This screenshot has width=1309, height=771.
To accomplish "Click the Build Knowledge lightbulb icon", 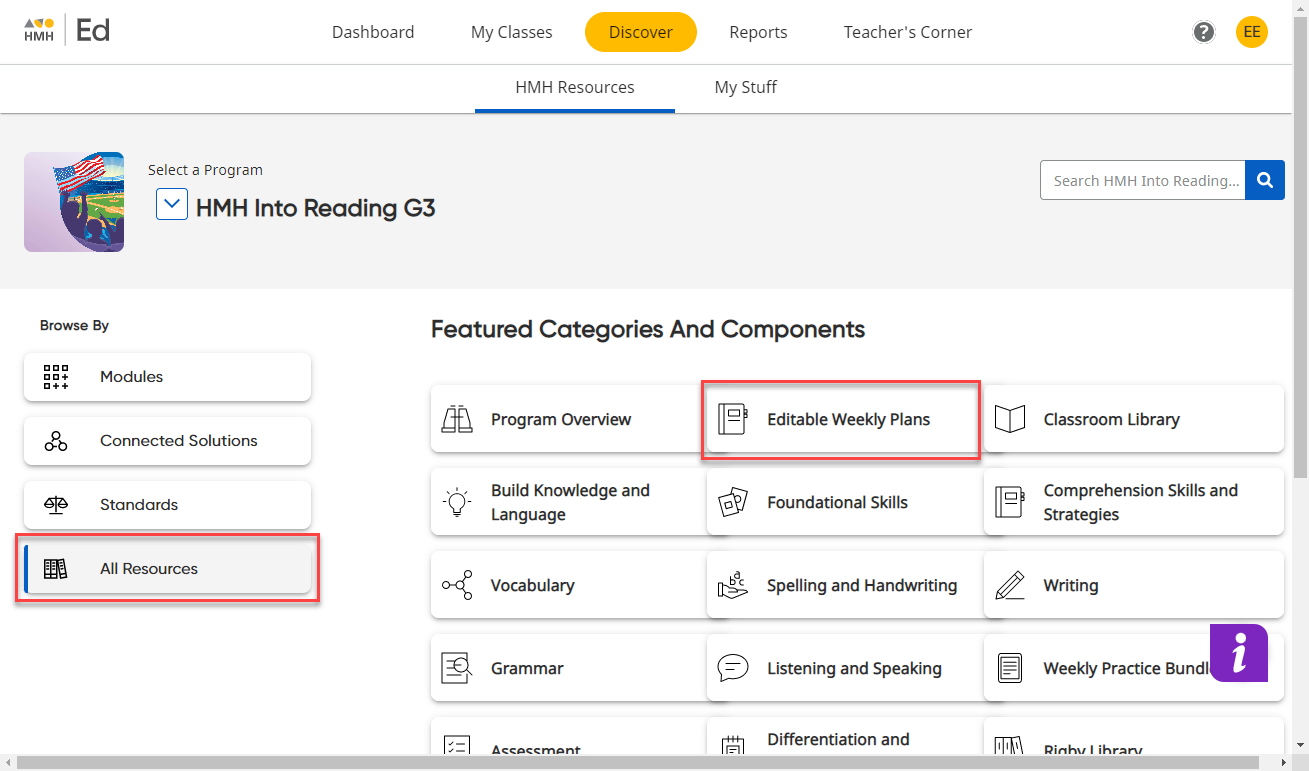I will click(457, 502).
